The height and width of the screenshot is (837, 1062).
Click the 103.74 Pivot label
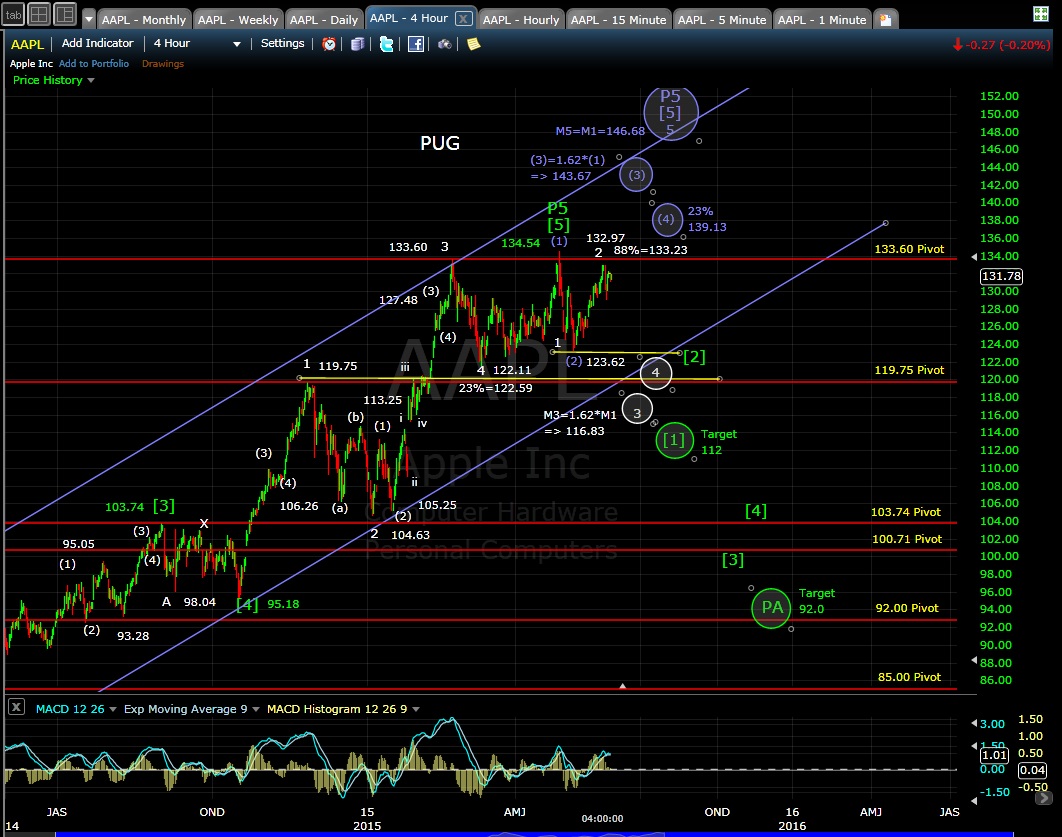click(x=906, y=512)
